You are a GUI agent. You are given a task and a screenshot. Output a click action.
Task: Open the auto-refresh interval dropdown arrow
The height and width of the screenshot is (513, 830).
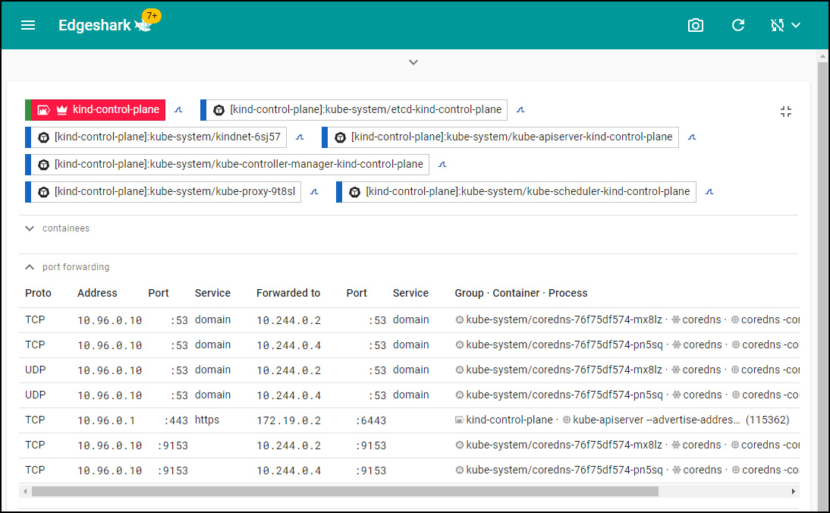click(796, 25)
